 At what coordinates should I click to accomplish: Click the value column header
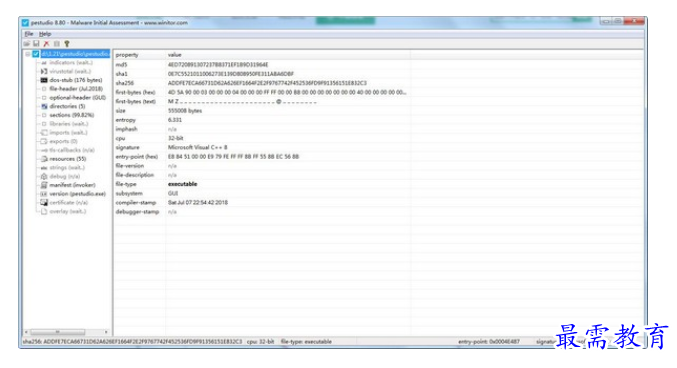(288, 55)
